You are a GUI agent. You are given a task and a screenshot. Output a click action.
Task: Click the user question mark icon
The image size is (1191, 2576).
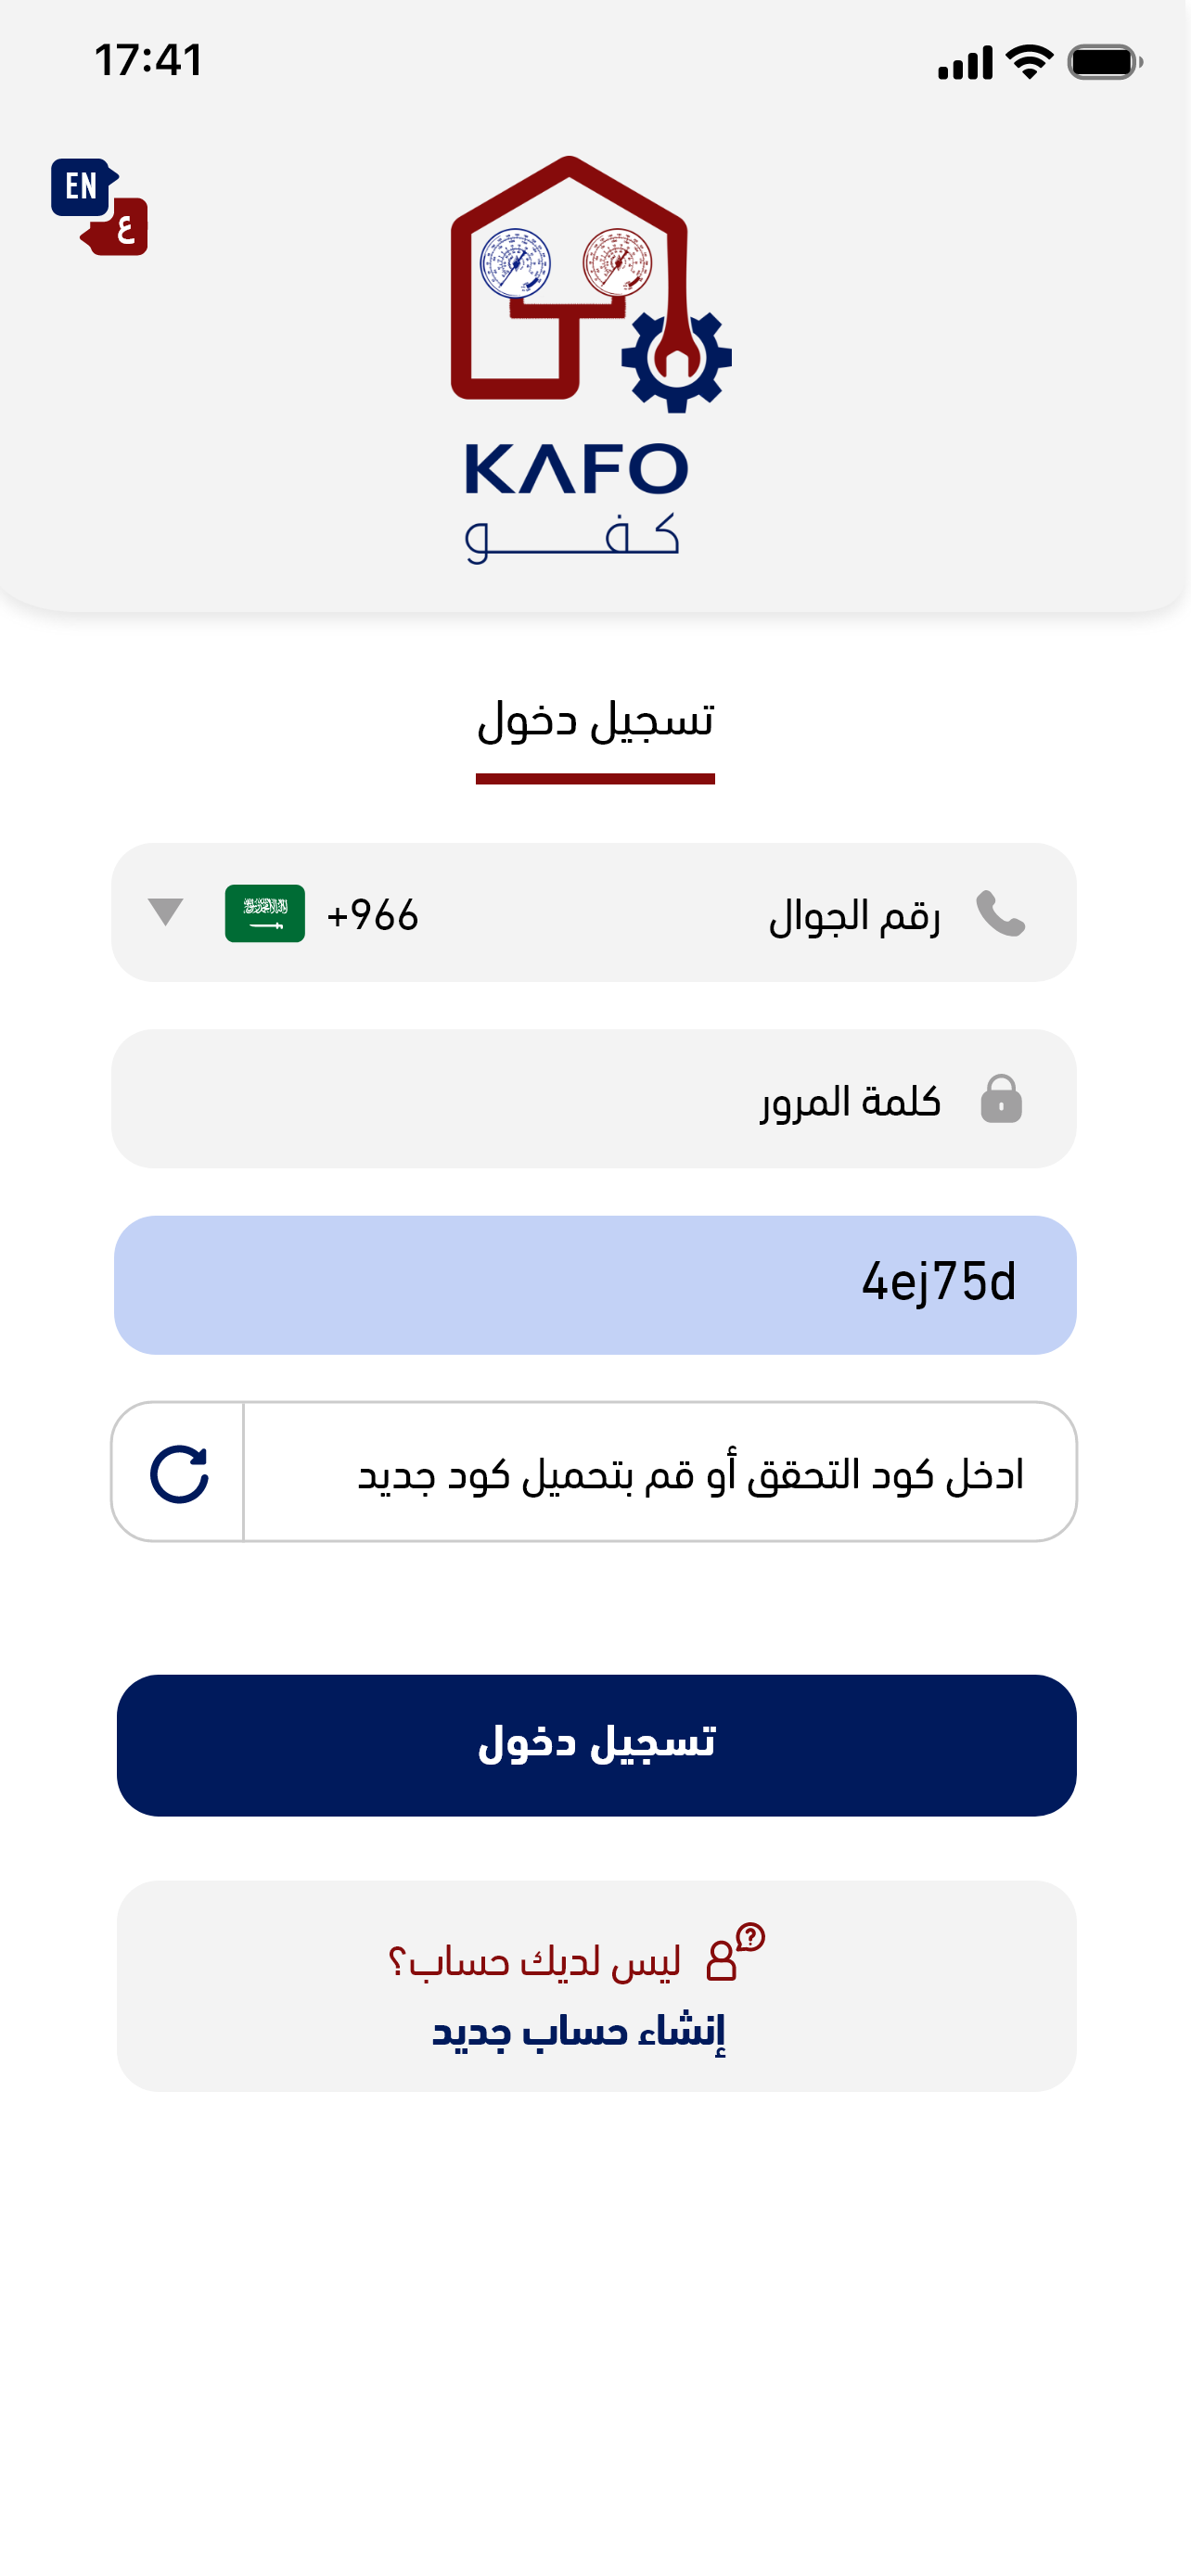click(x=734, y=1952)
